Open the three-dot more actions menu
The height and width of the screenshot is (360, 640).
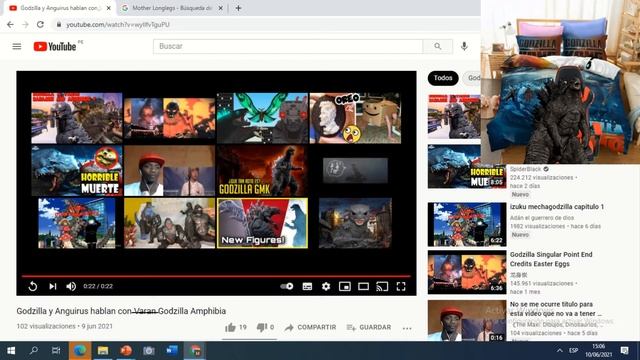pos(407,328)
